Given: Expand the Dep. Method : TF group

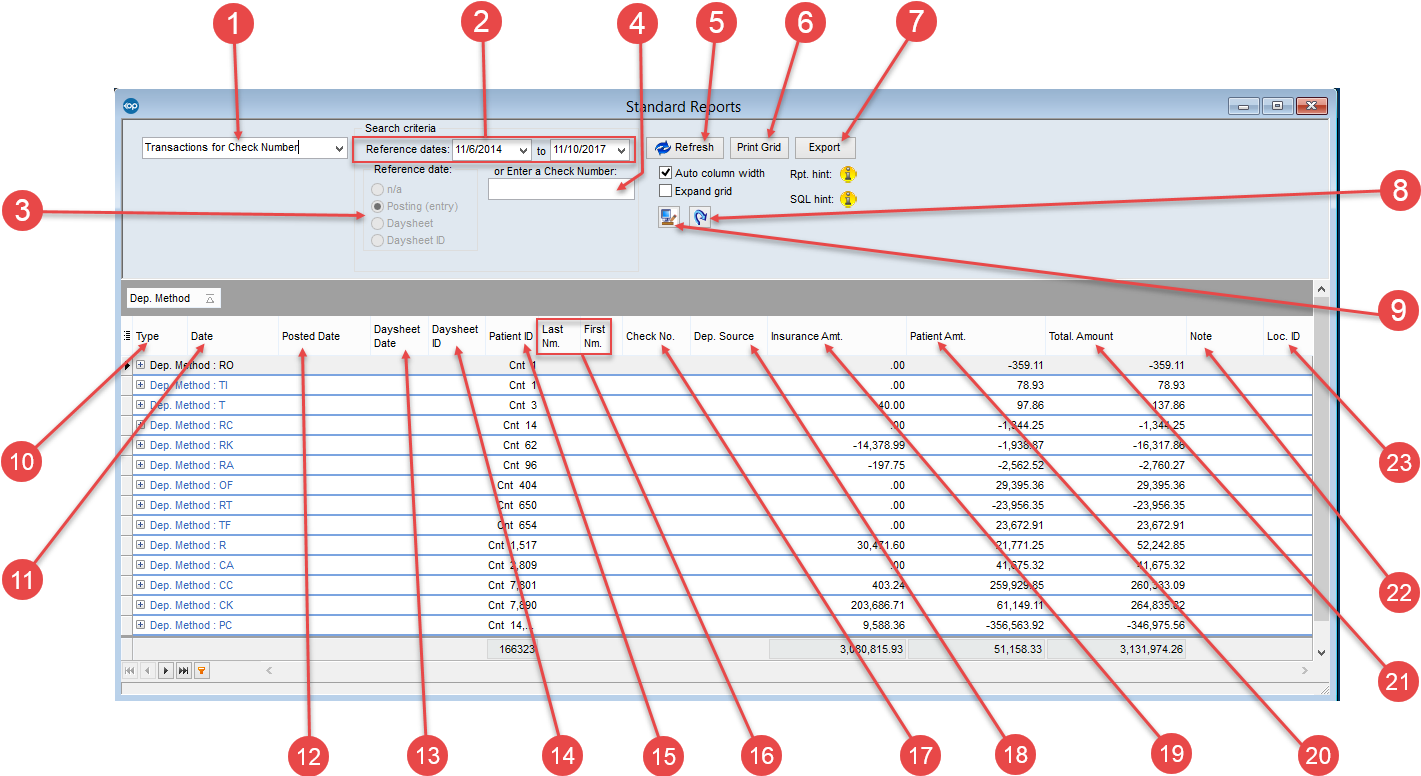Looking at the screenshot, I should pyautogui.click(x=141, y=525).
